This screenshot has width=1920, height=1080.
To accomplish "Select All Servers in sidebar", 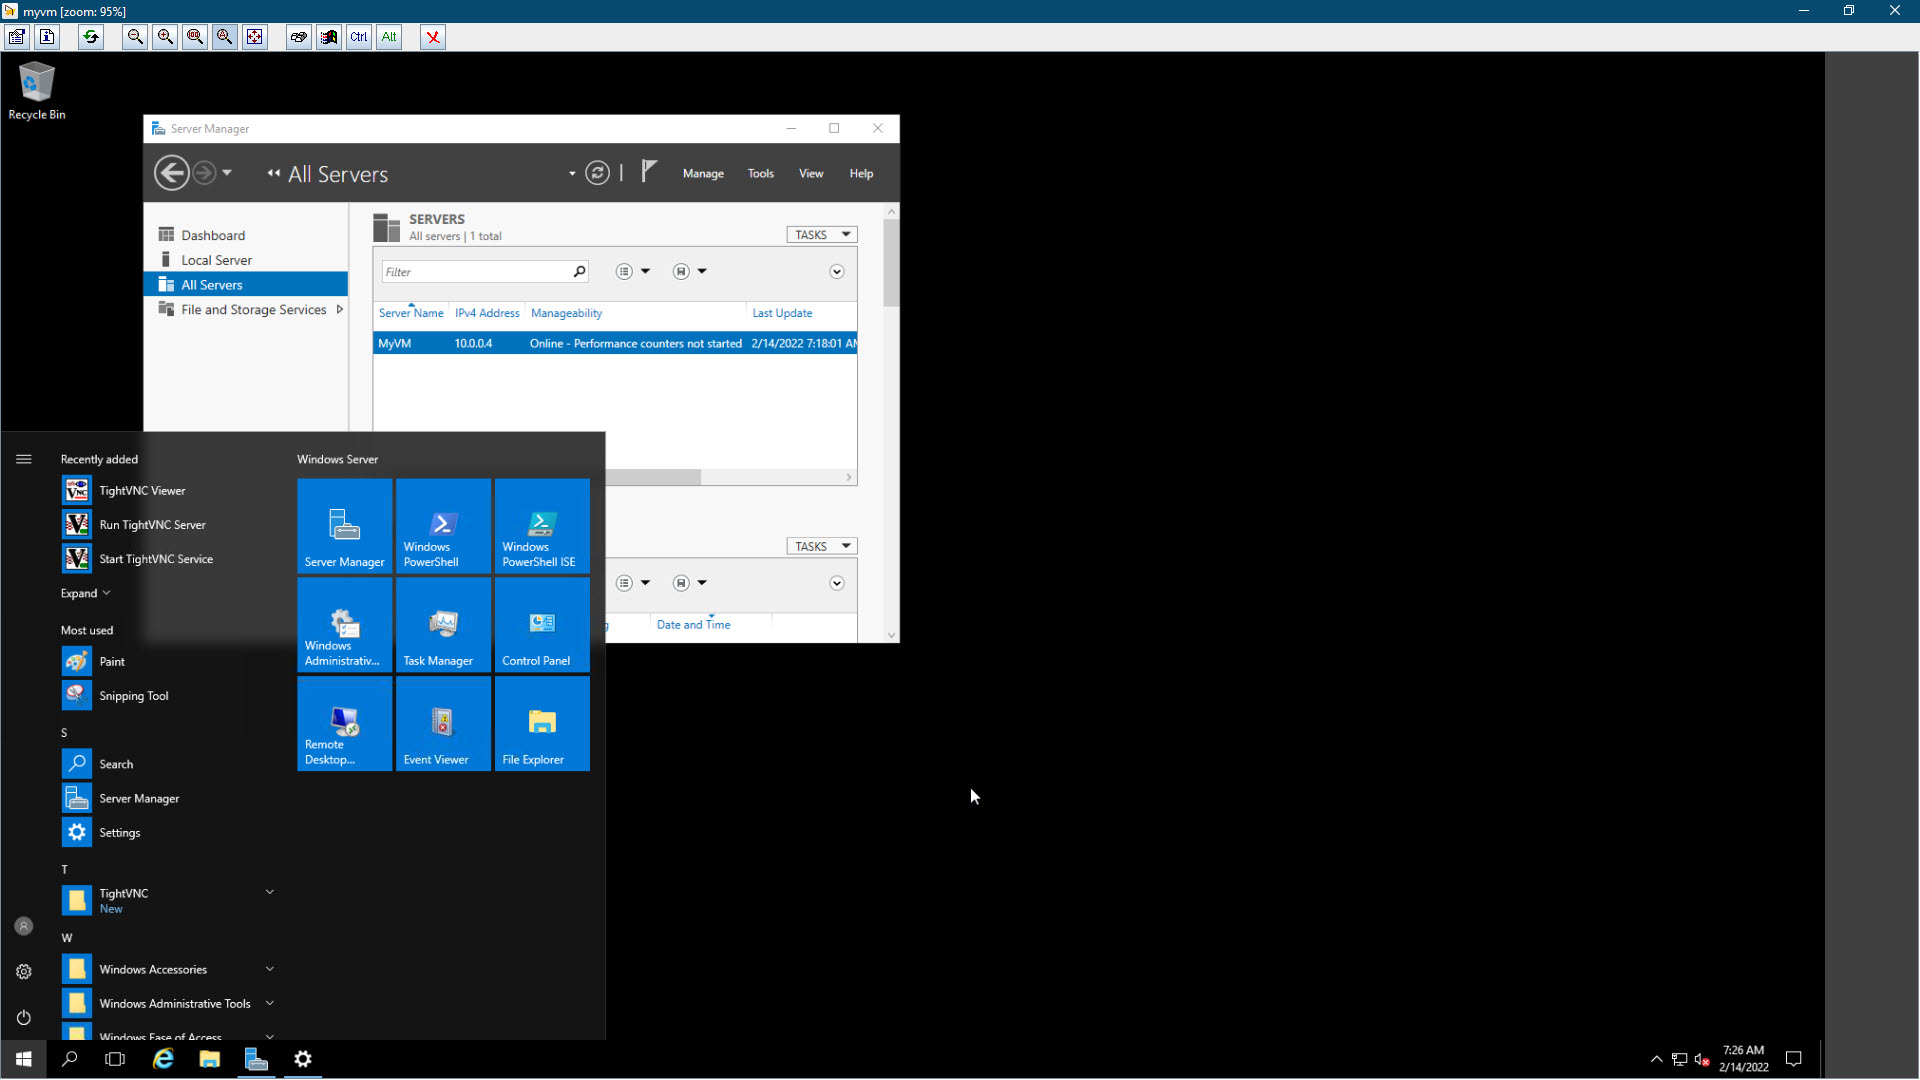I will [x=246, y=285].
